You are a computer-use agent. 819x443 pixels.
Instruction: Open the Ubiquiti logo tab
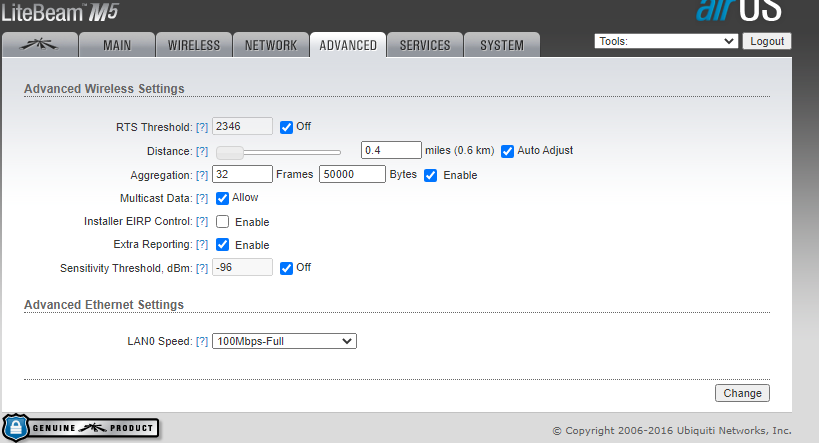[40, 45]
